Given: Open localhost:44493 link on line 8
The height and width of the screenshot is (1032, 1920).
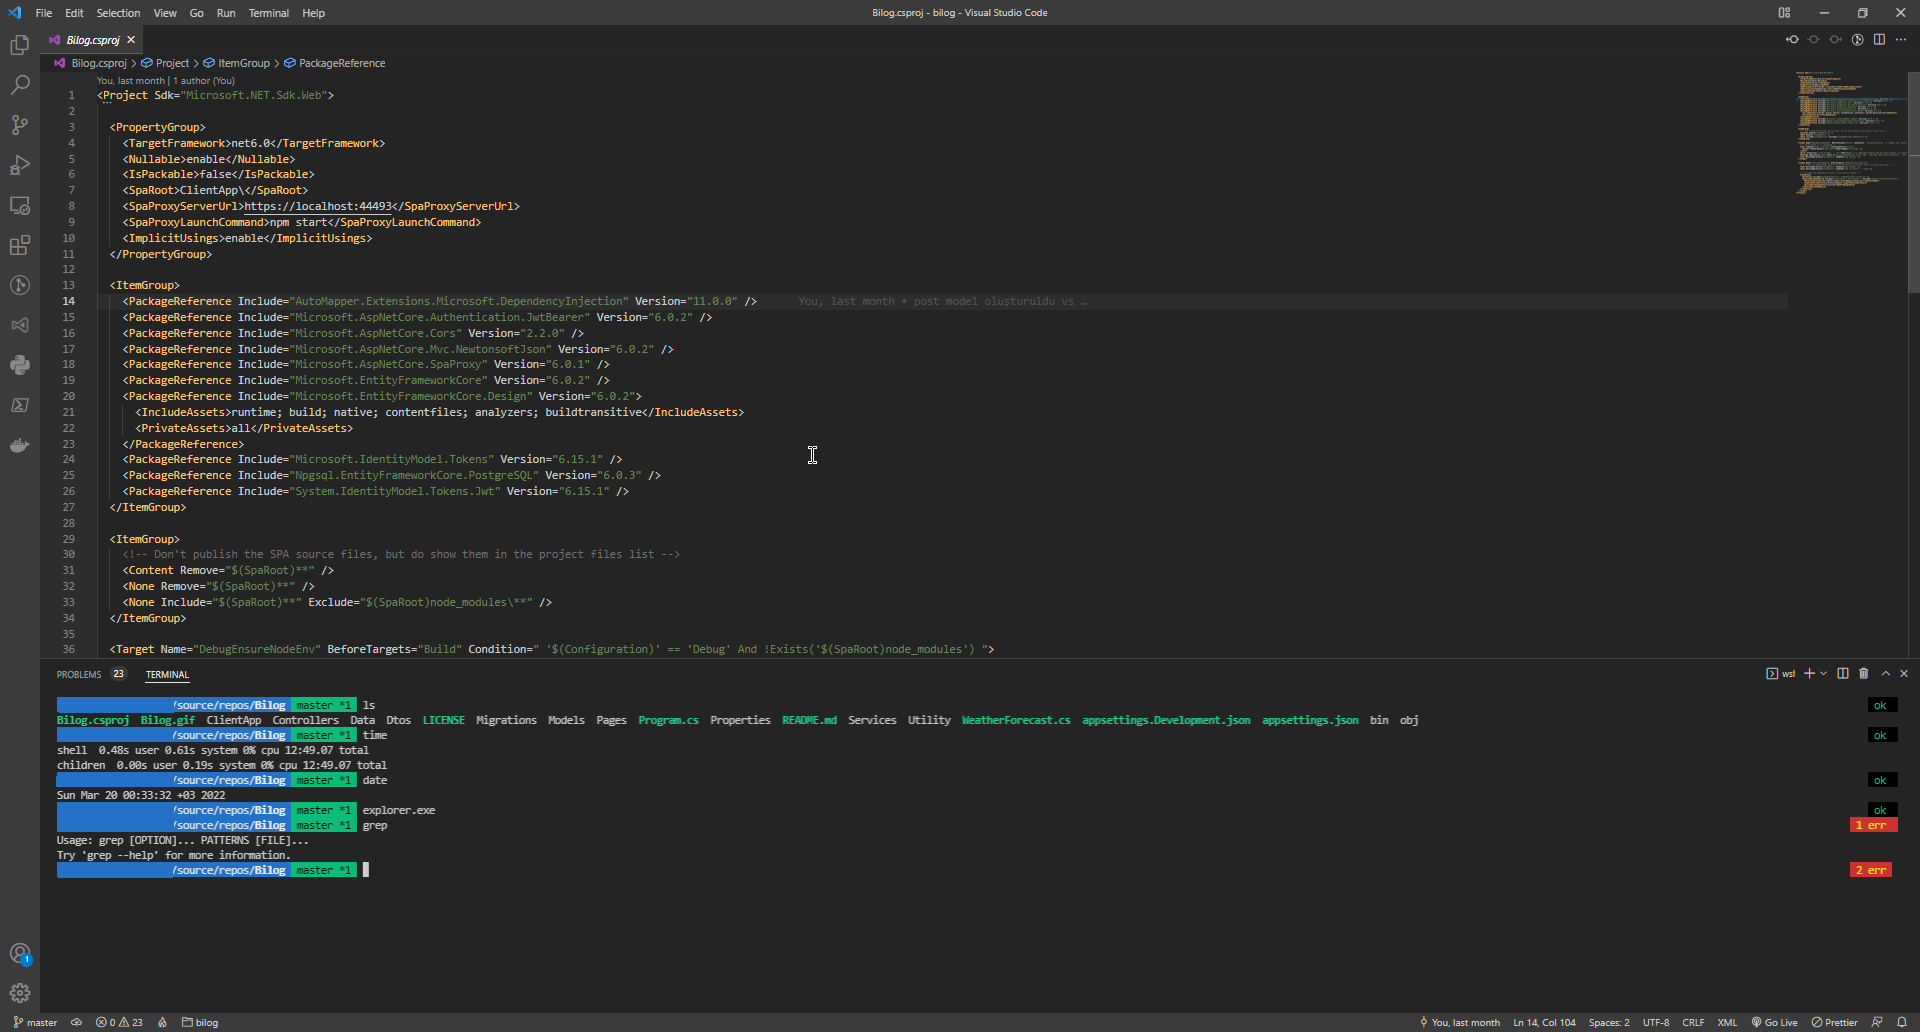Looking at the screenshot, I should 318,206.
